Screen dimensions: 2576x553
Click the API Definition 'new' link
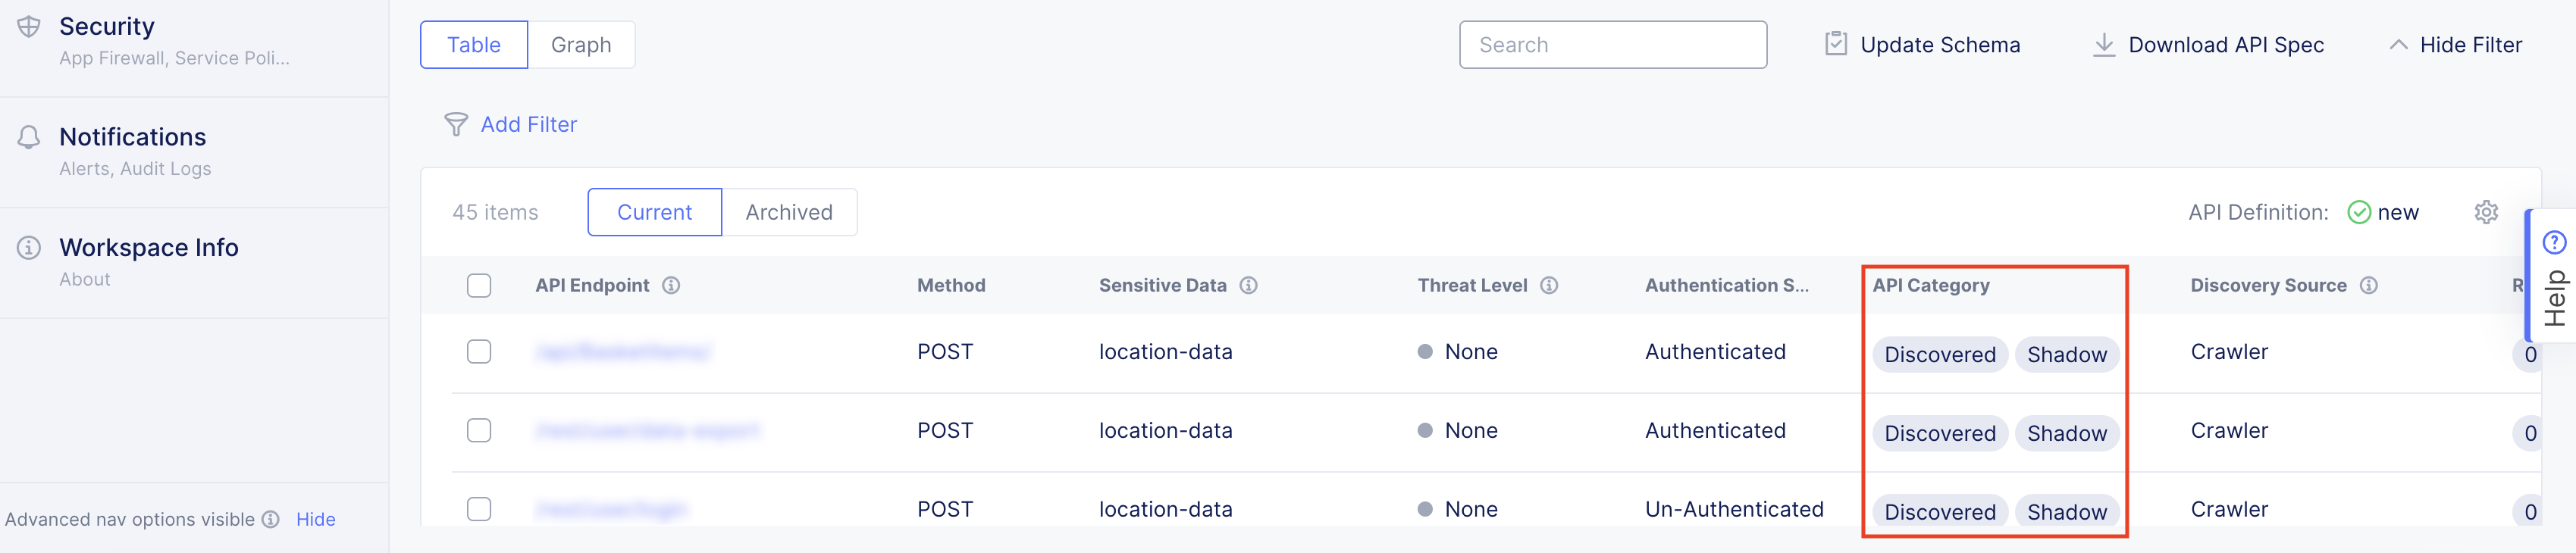2398,212
